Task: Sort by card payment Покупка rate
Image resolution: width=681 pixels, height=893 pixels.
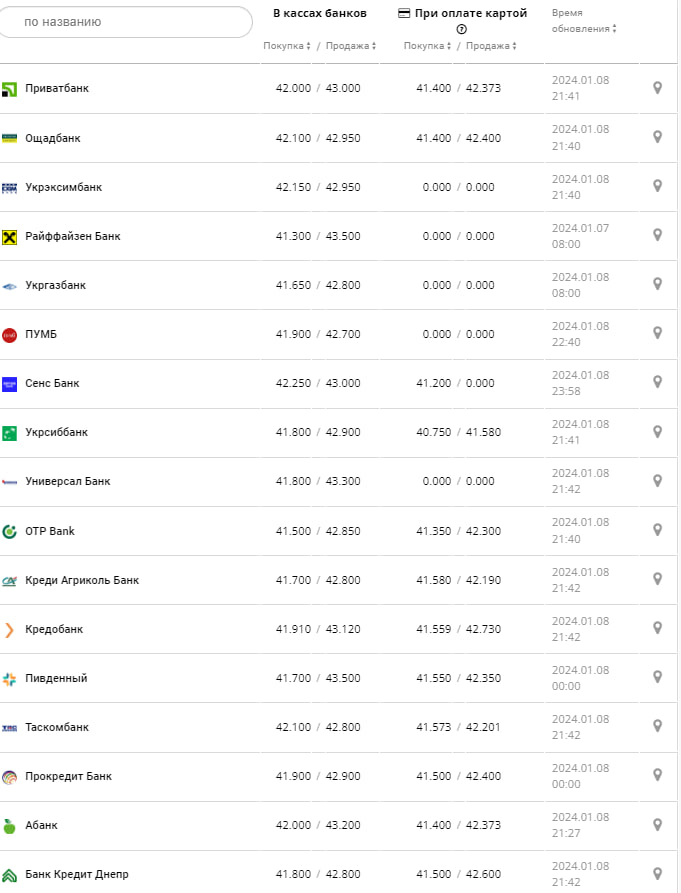Action: (427, 46)
